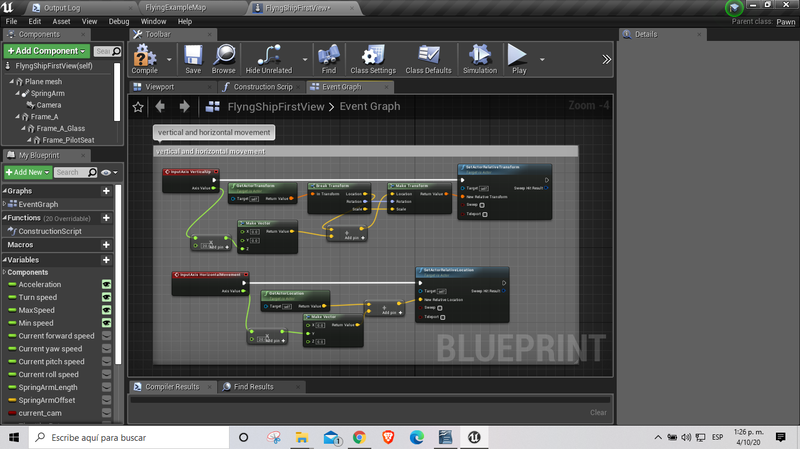Click search magnifier in My Blueprint panel
Viewport: 800px width, 449px height.
click(92, 172)
